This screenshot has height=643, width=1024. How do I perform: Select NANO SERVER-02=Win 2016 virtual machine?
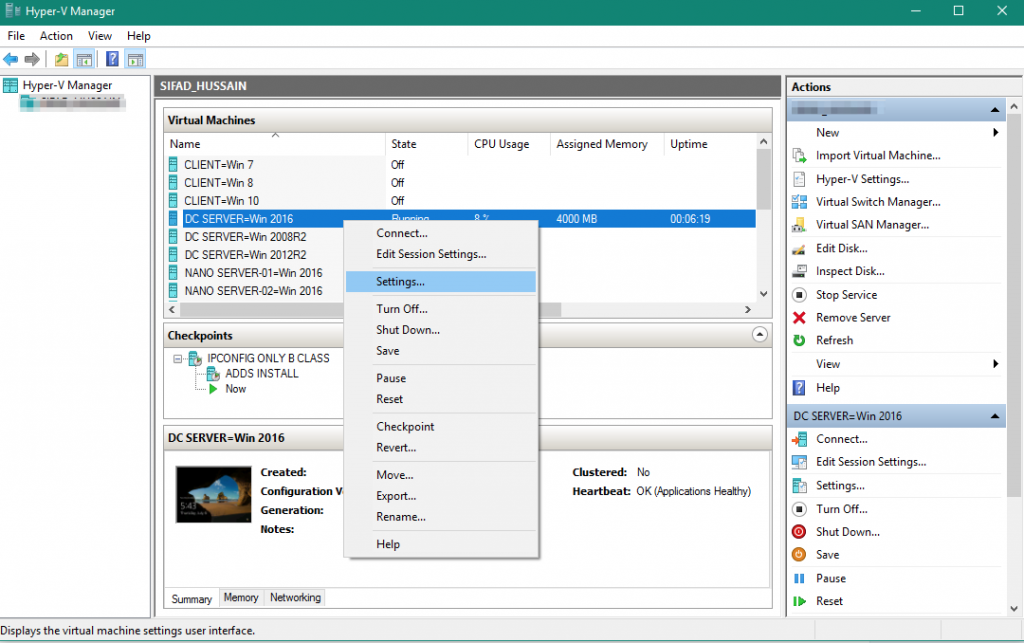pyautogui.click(x=255, y=291)
